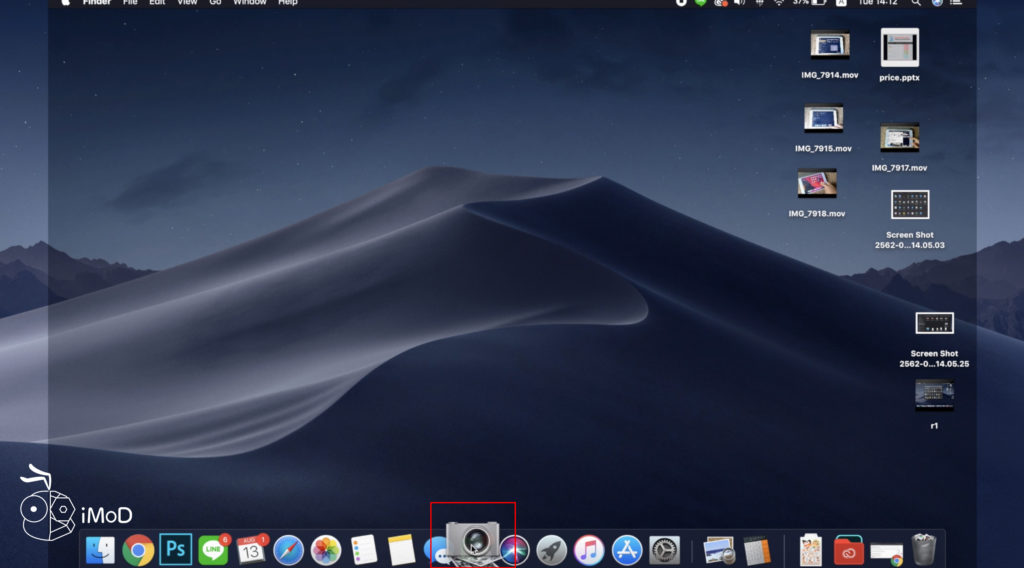The width and height of the screenshot is (1024, 568).
Task: Open the Help menu
Action: 287,3
